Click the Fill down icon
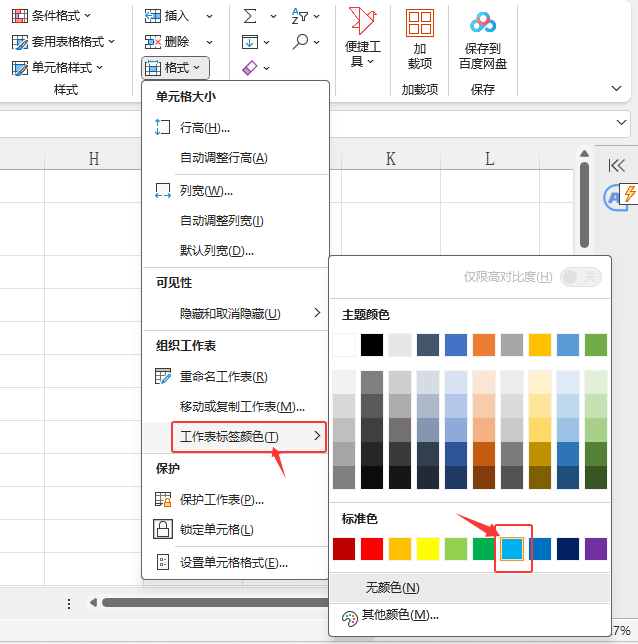The height and width of the screenshot is (644, 638). [250, 42]
